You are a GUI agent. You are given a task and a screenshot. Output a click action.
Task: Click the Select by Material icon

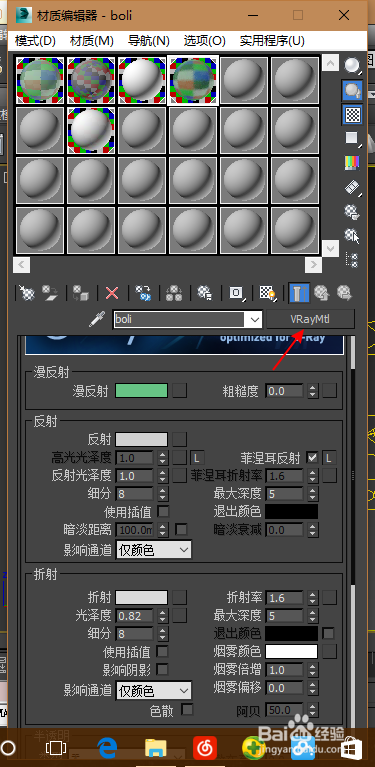[x=352, y=235]
